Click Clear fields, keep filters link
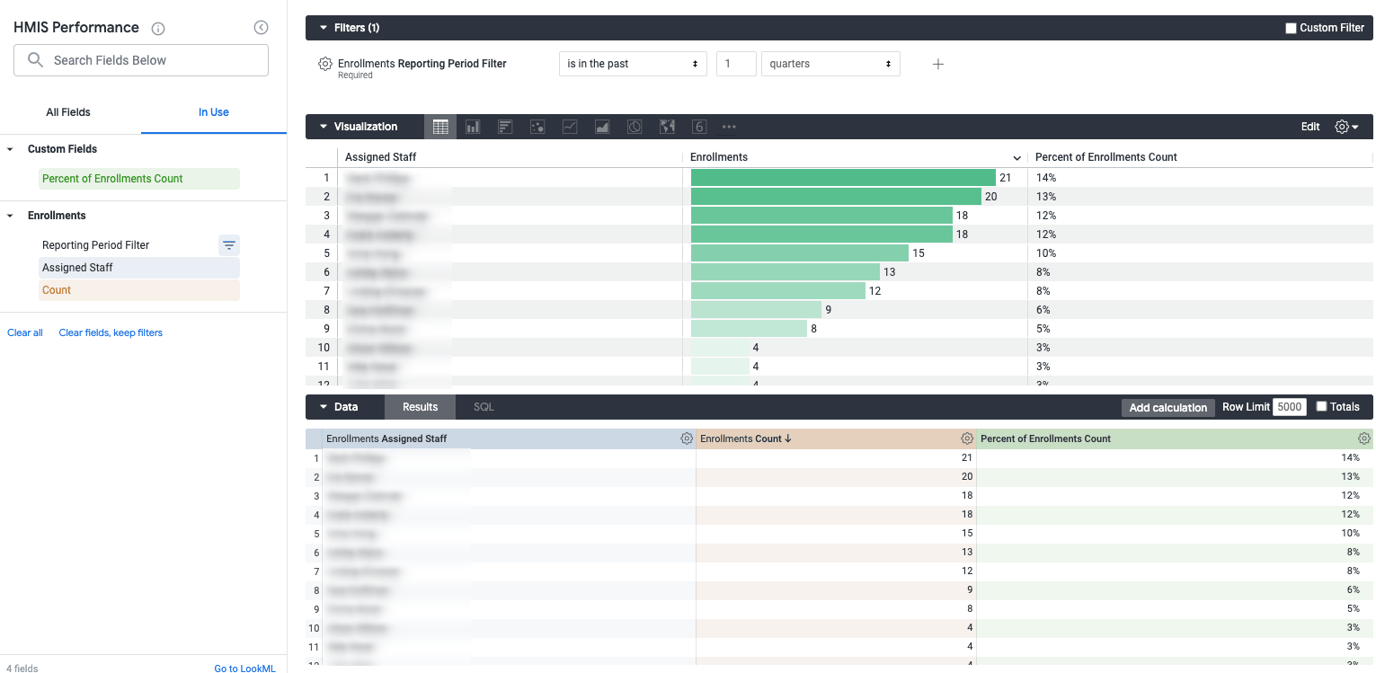 click(110, 332)
